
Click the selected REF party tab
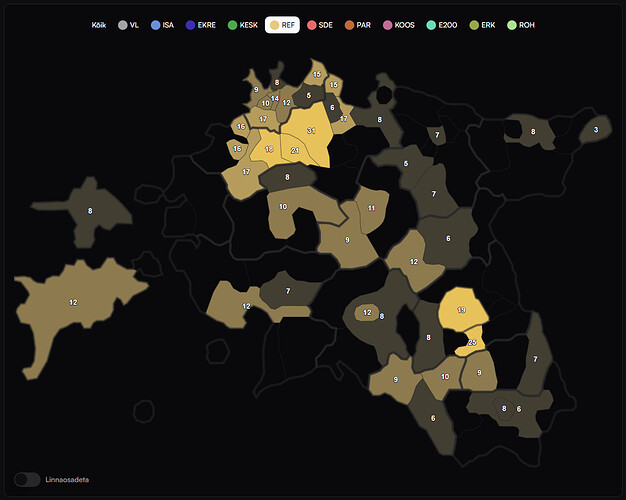(282, 25)
